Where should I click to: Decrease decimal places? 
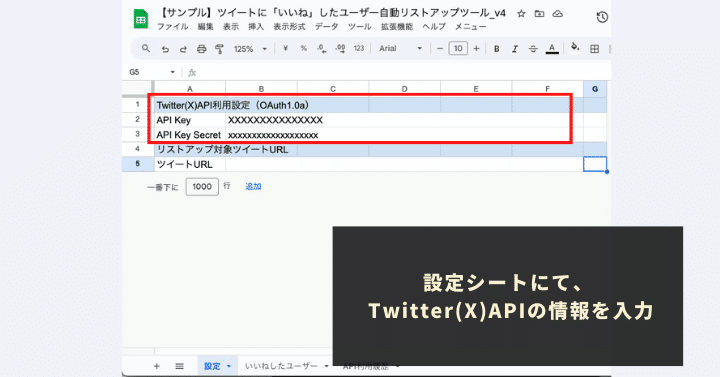[321, 48]
